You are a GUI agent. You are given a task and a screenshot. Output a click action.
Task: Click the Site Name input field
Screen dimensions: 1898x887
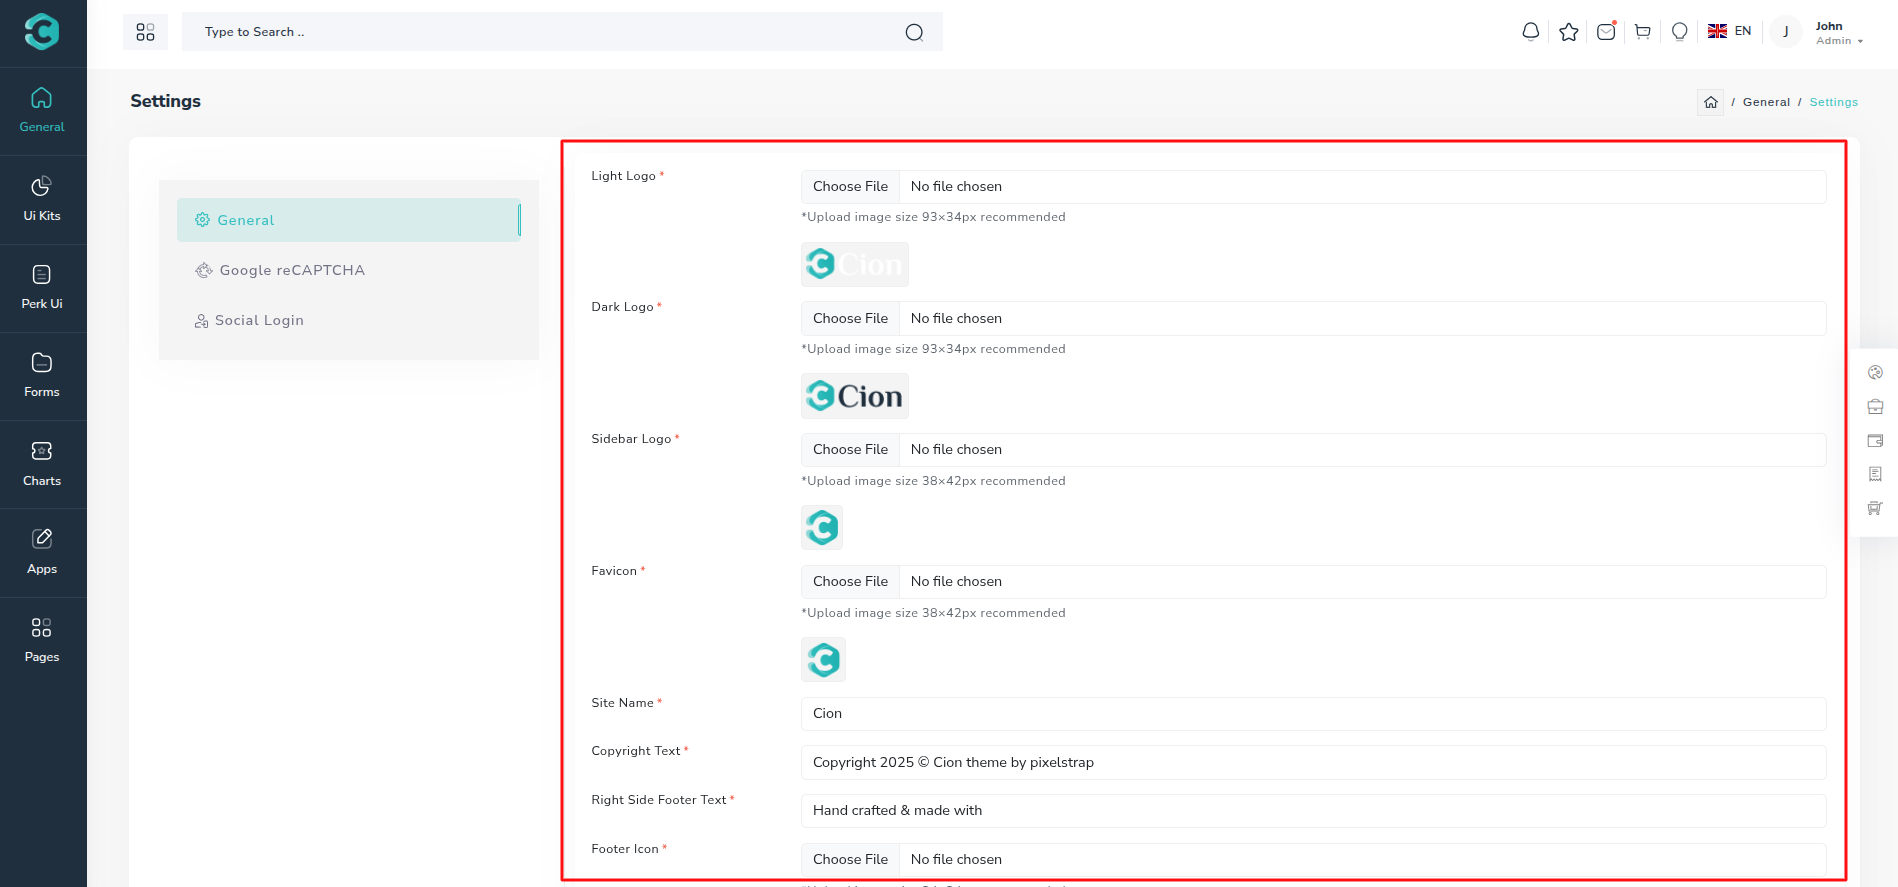tap(1312, 714)
